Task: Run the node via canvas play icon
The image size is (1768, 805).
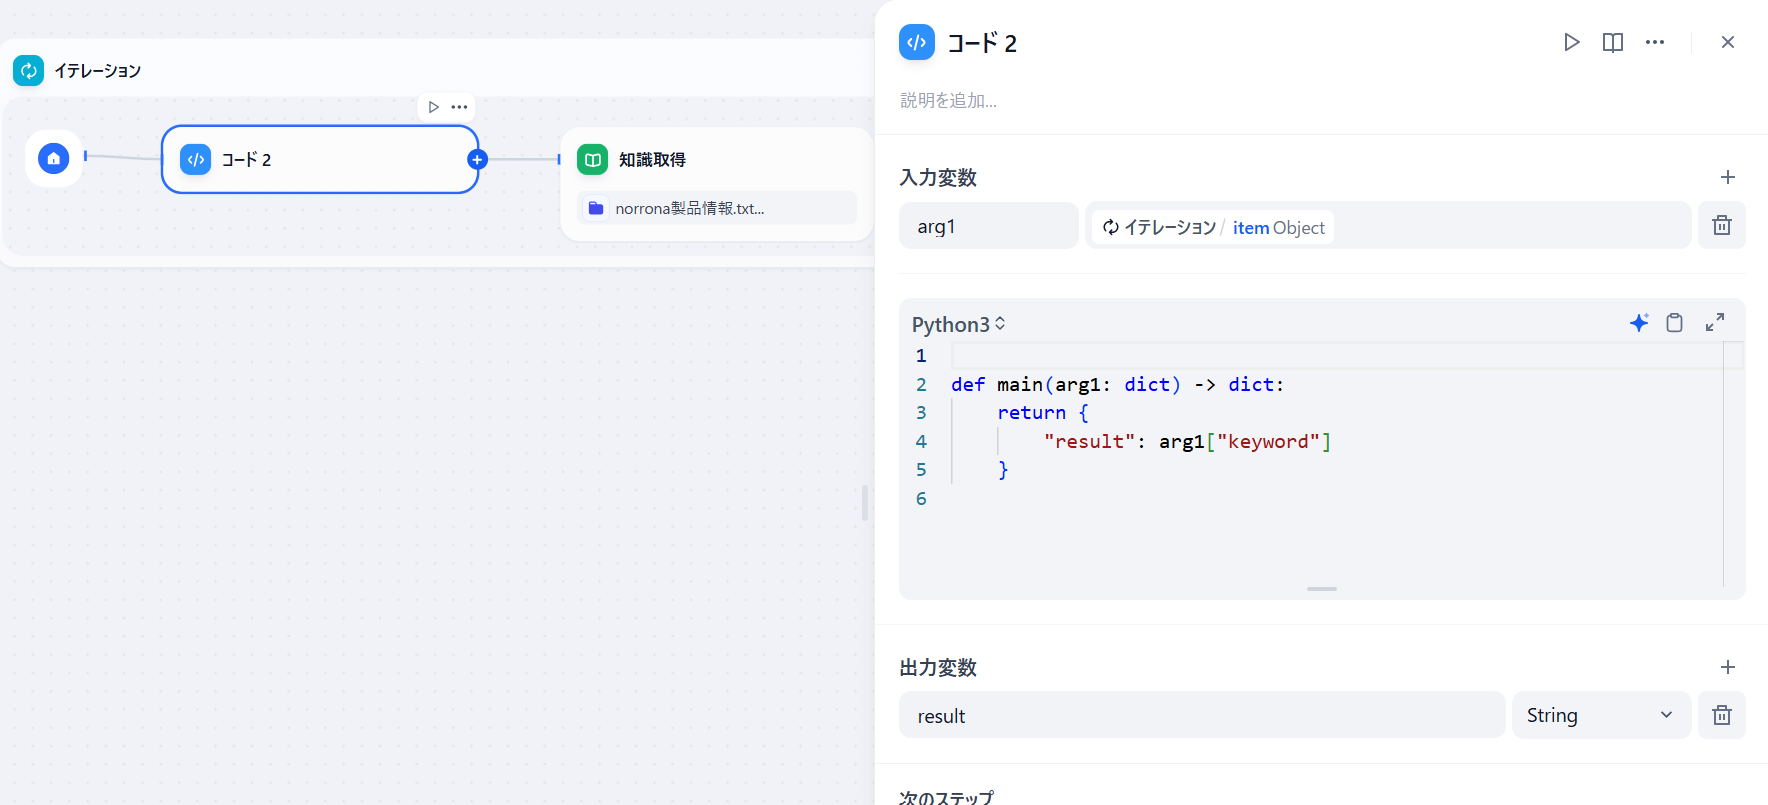Action: click(433, 107)
